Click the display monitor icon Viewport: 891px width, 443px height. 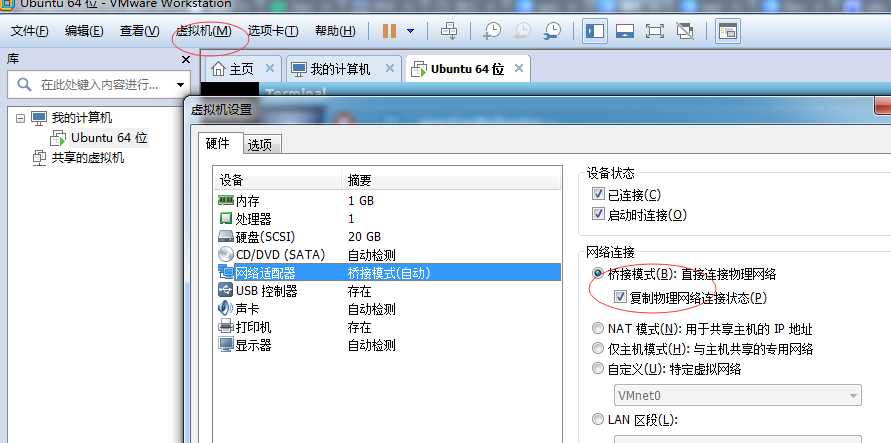[x=226, y=345]
